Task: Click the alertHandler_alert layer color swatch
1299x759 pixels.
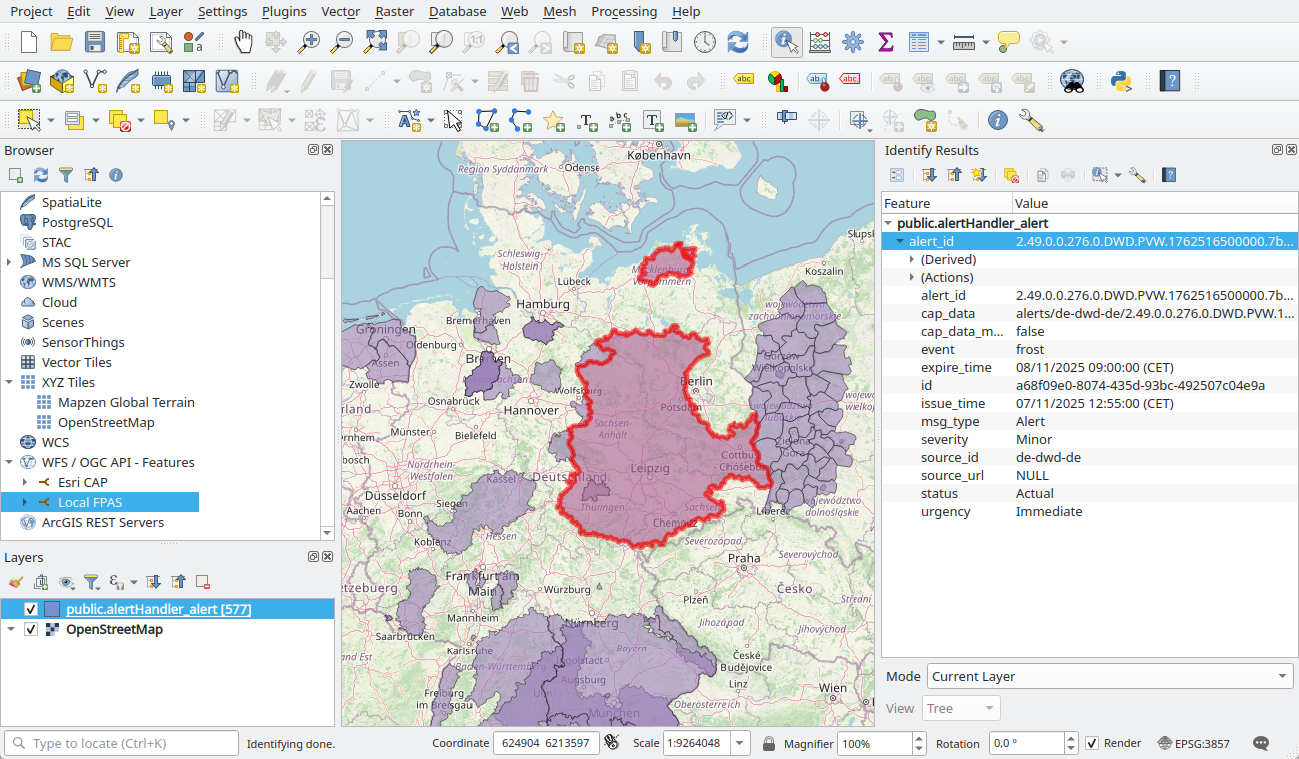Action: [x=52, y=609]
